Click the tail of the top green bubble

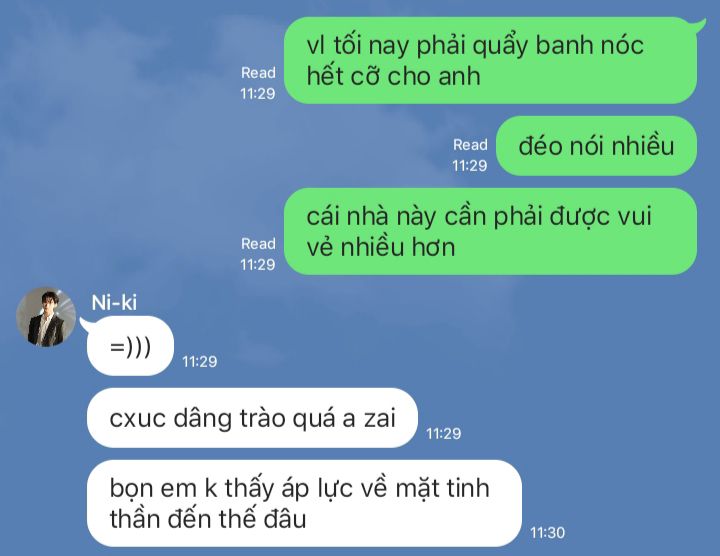(699, 25)
